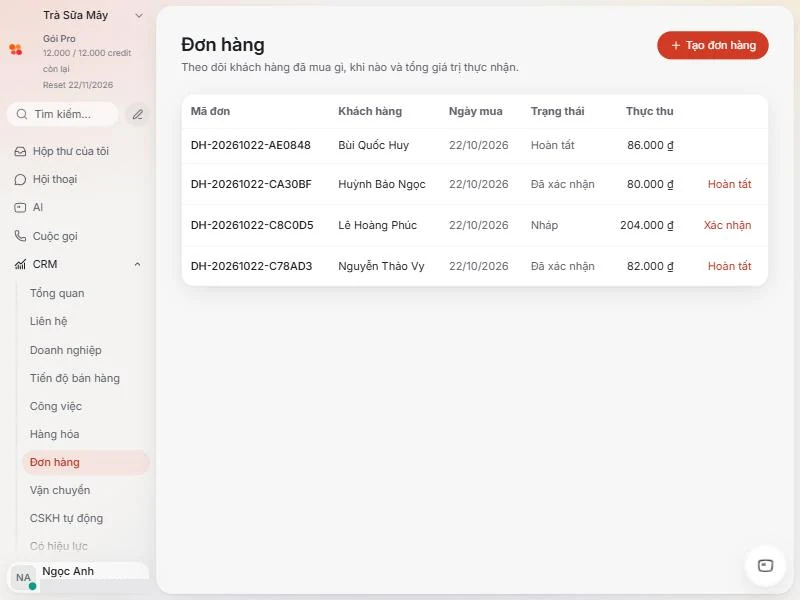Screen dimensions: 800x600
Task: Click the NA user avatar
Action: (x=23, y=578)
